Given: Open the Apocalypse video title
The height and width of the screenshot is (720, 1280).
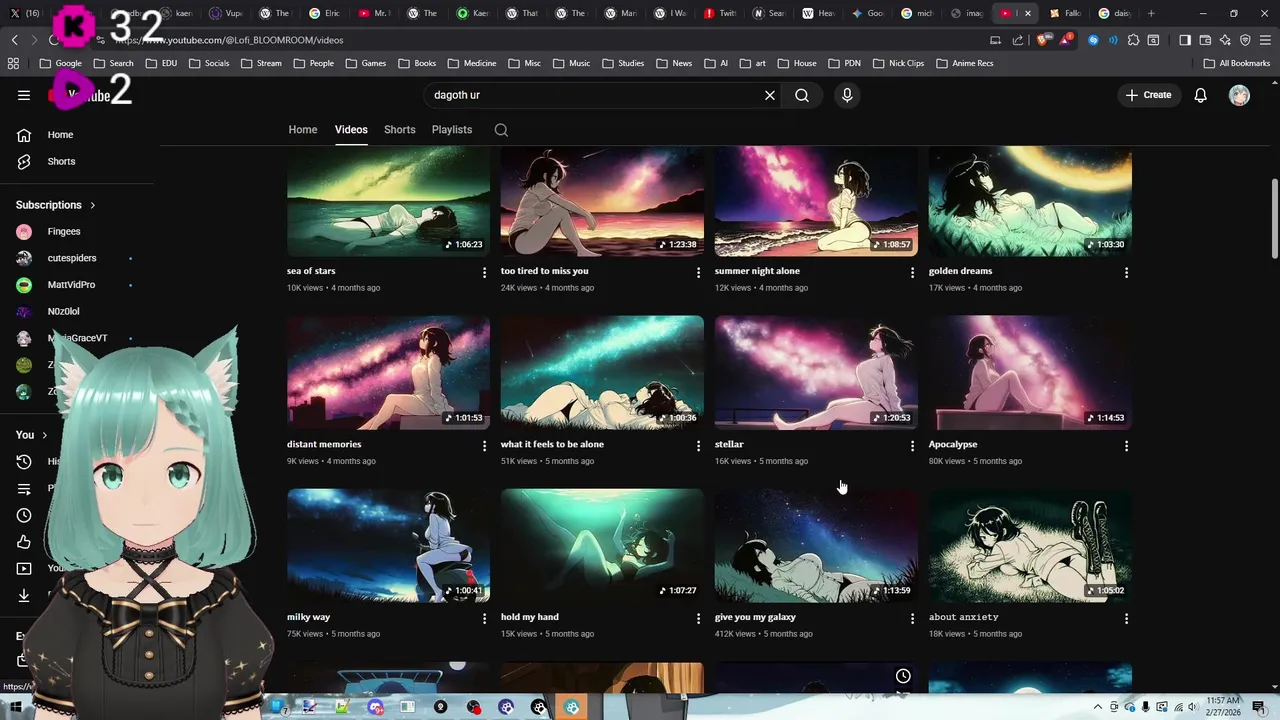Looking at the screenshot, I should [x=953, y=444].
